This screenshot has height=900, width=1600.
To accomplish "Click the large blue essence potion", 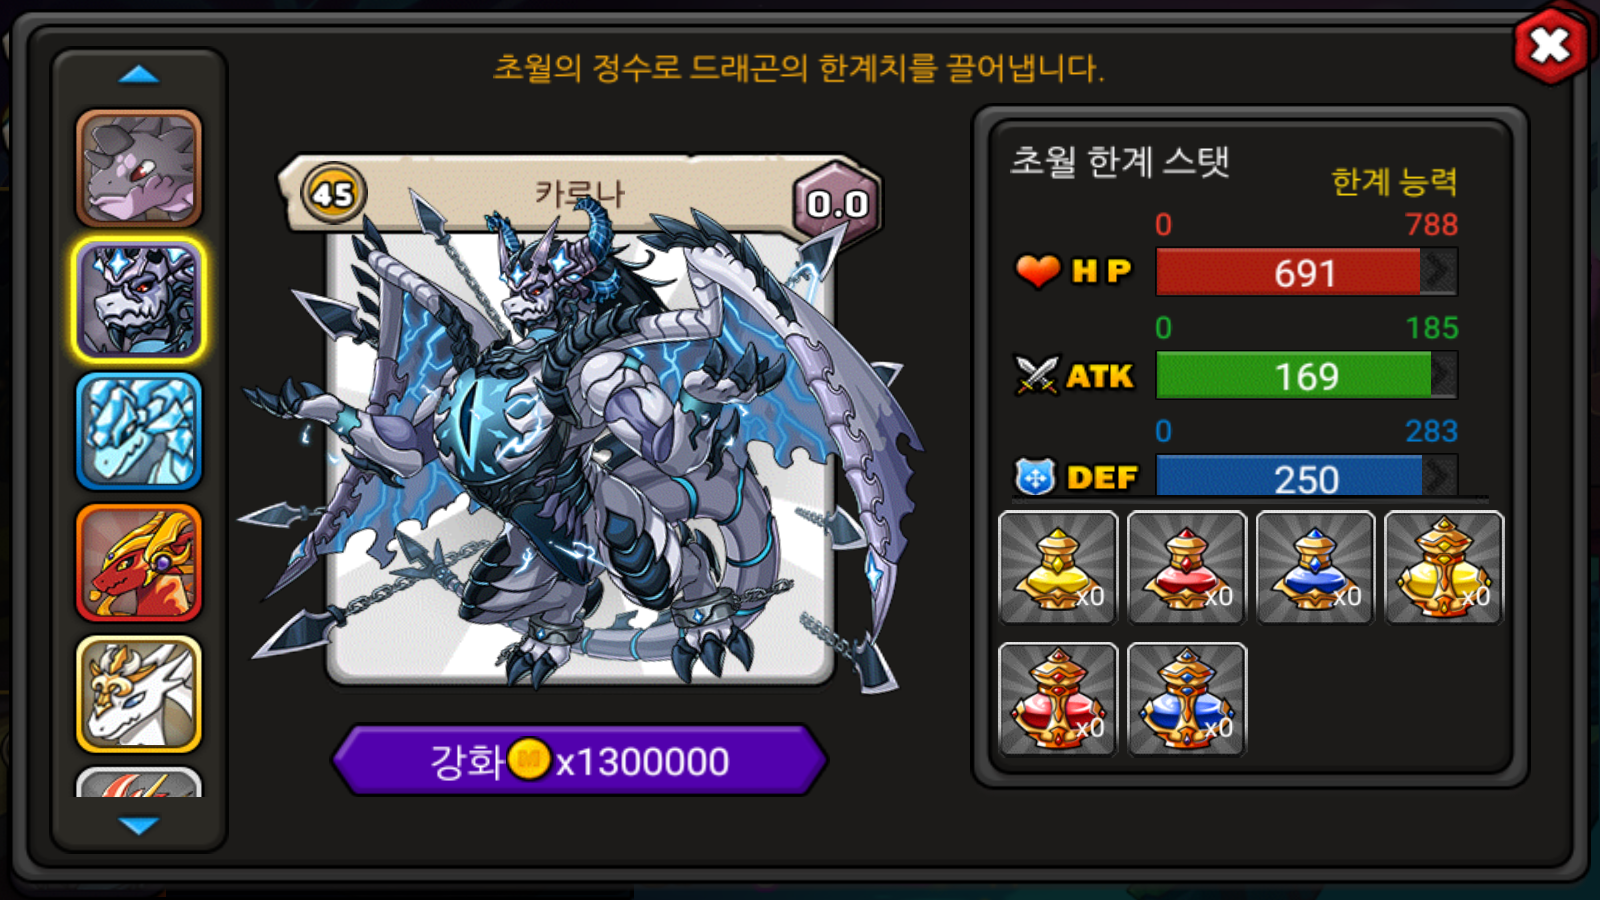I will point(1187,699).
